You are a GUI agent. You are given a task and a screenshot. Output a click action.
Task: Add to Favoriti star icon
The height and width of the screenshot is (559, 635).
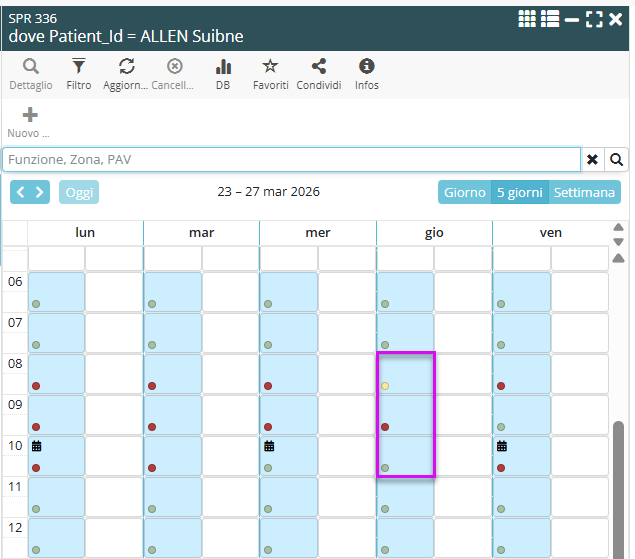270,67
